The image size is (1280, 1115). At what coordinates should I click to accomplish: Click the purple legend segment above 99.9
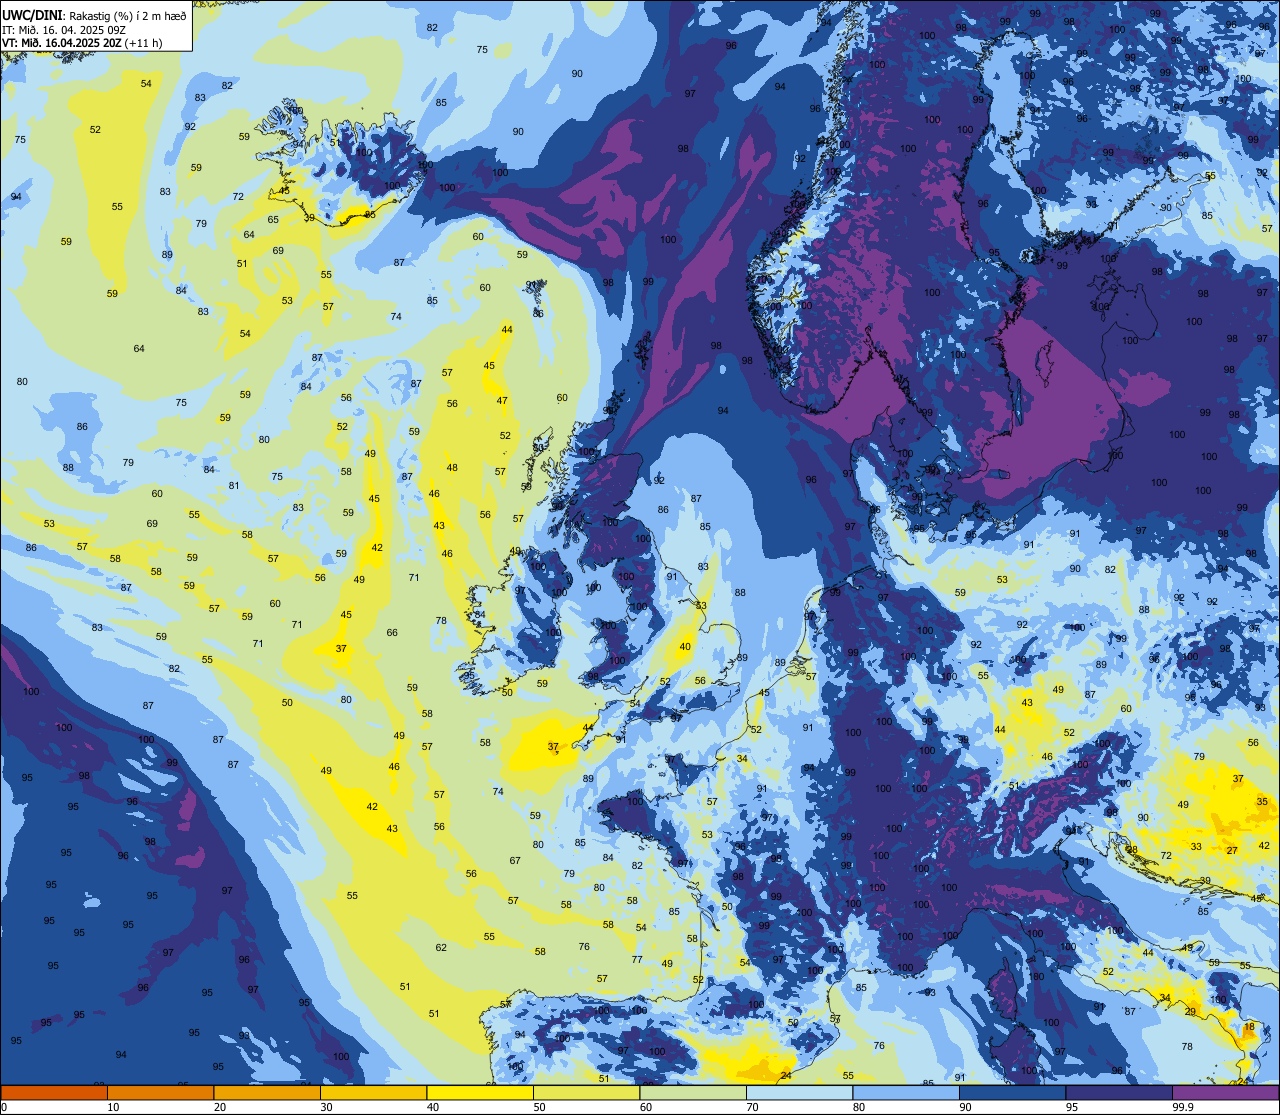pos(1225,1092)
